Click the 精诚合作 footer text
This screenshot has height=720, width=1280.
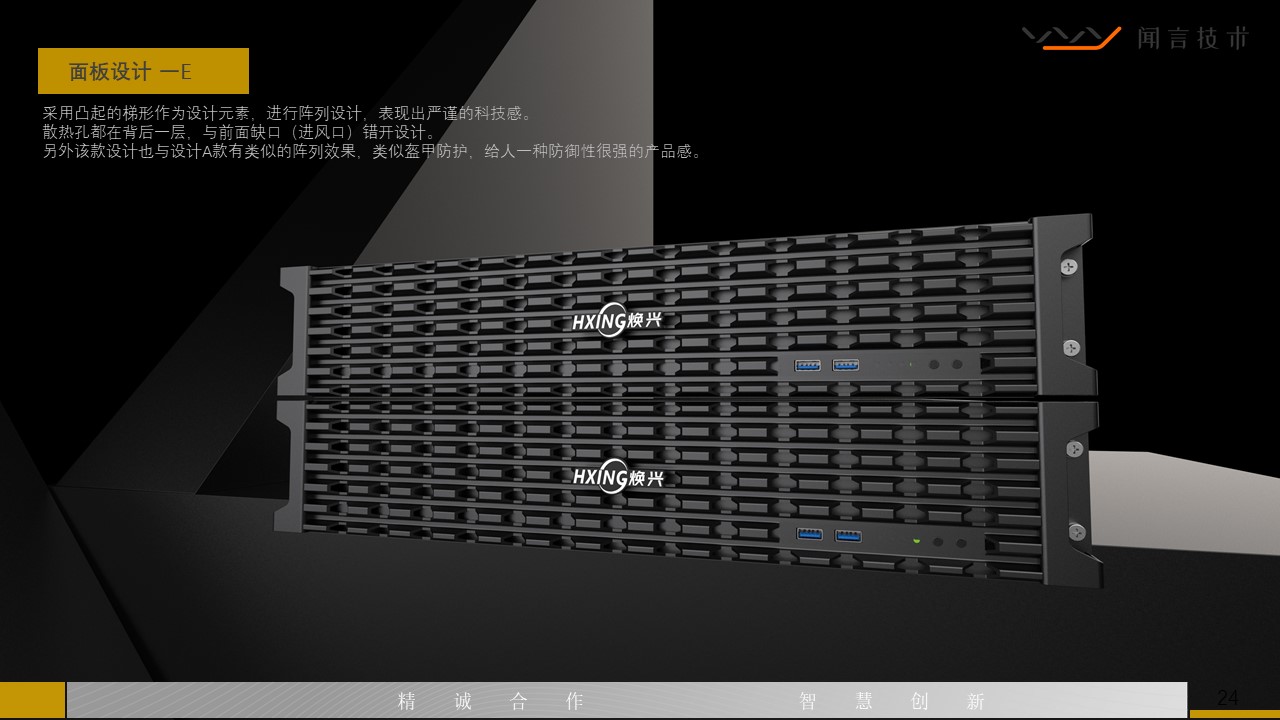(488, 700)
